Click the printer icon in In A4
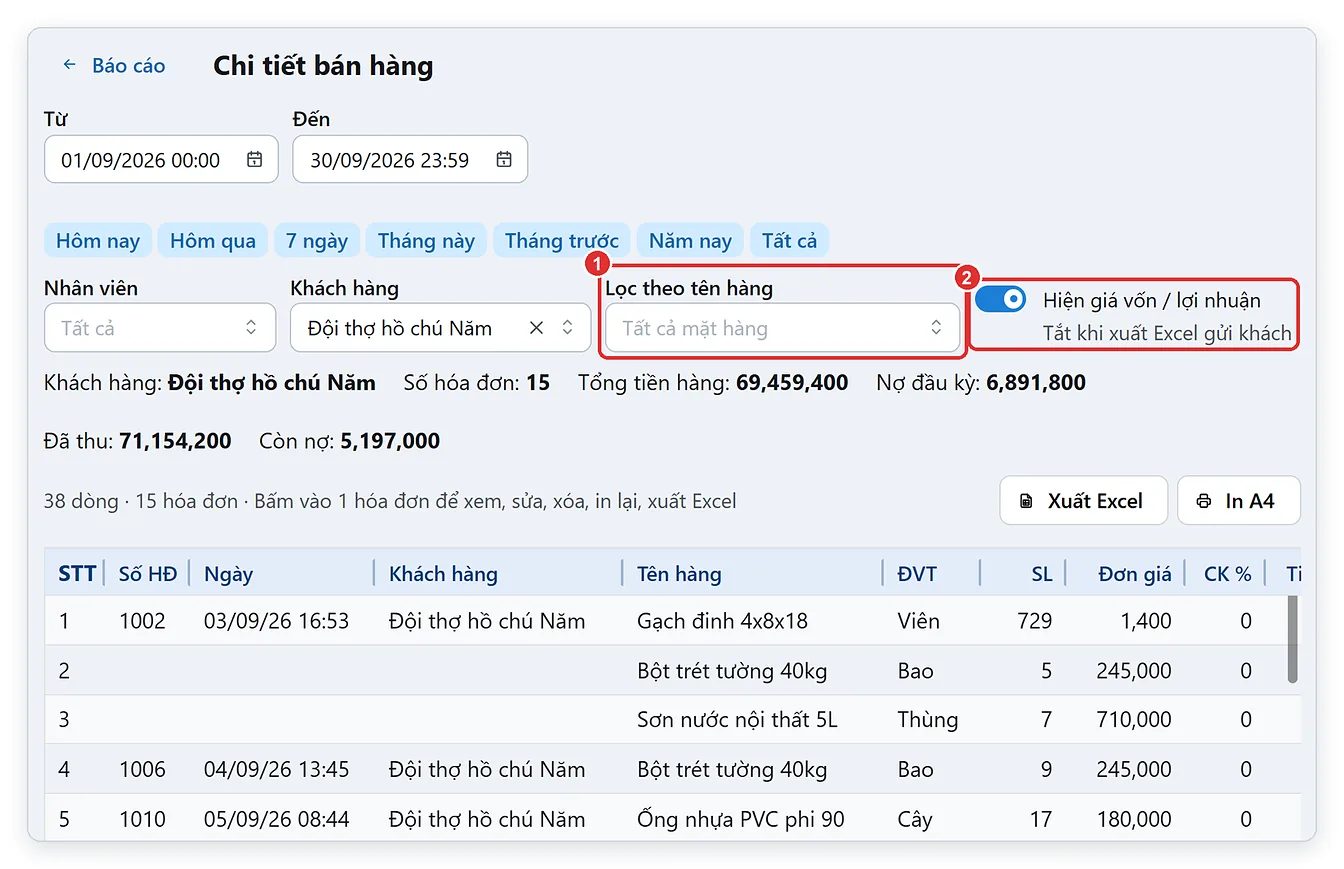Image resolution: width=1344 pixels, height=869 pixels. [x=1204, y=501]
